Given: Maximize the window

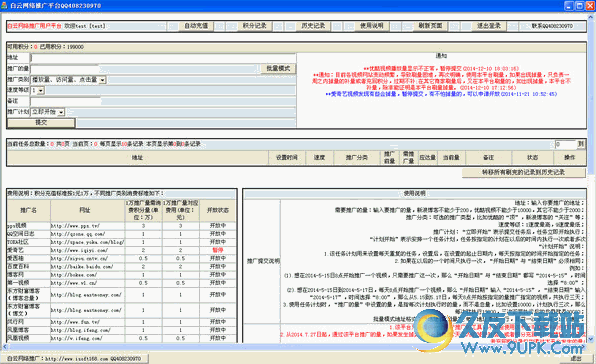Looking at the screenshot, I should [579, 6].
